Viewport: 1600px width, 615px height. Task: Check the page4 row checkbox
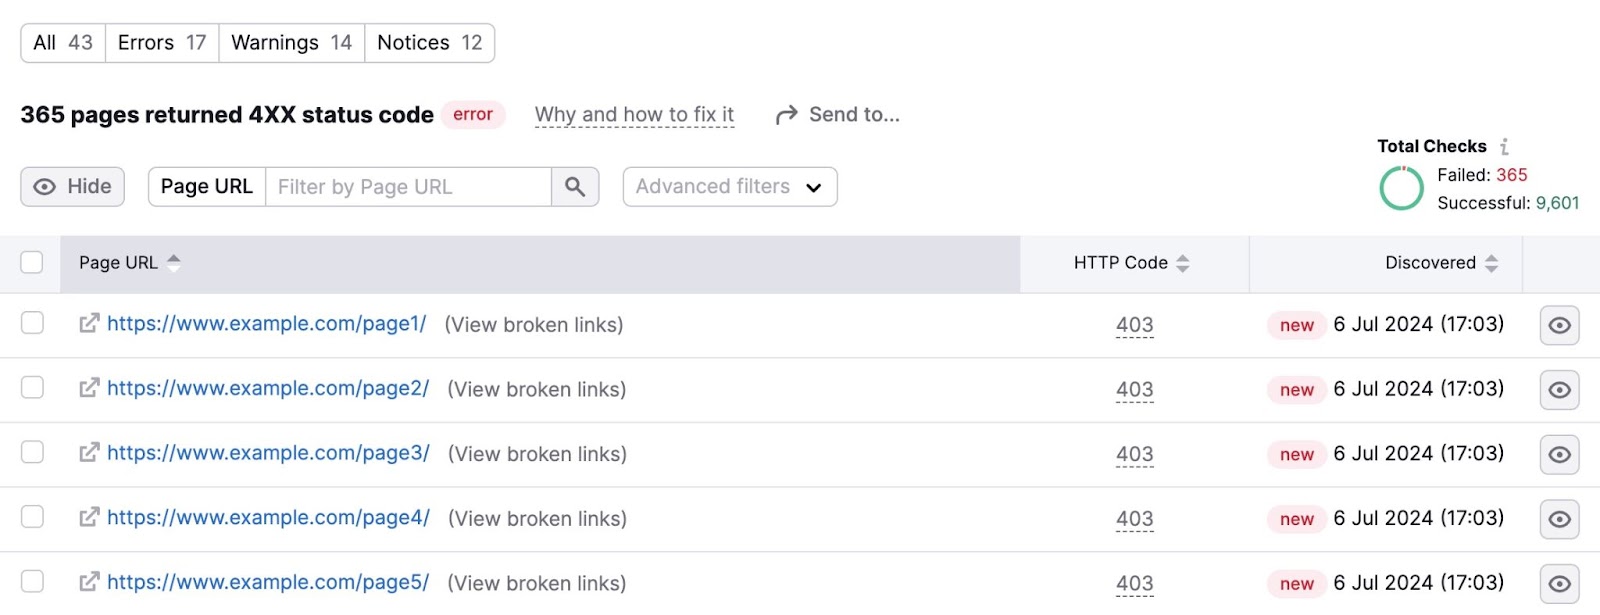pyautogui.click(x=32, y=517)
